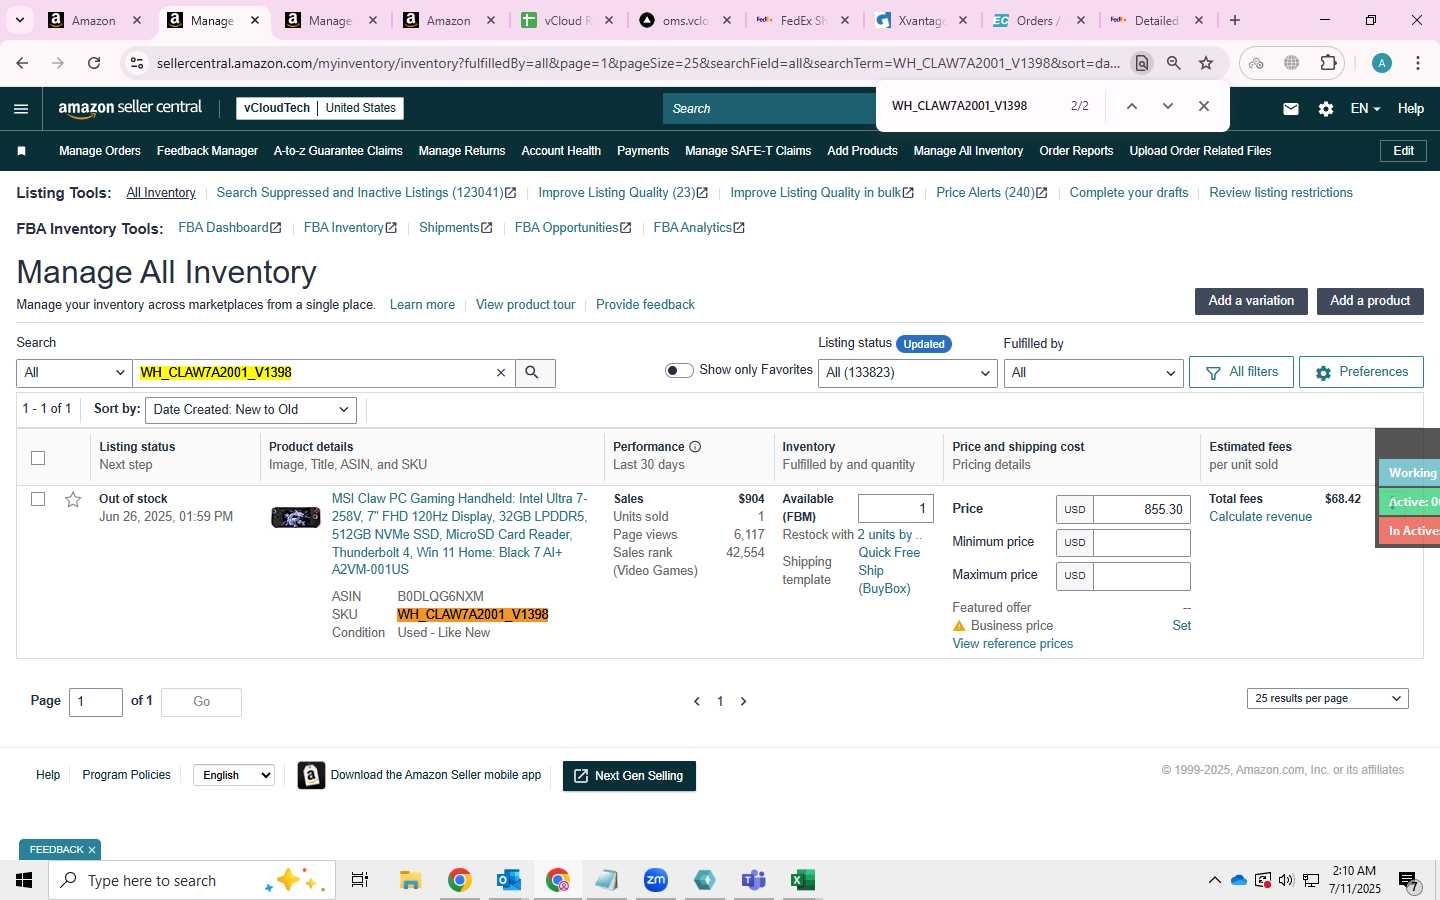
Task: Click View reference prices link
Action: click(x=1012, y=644)
